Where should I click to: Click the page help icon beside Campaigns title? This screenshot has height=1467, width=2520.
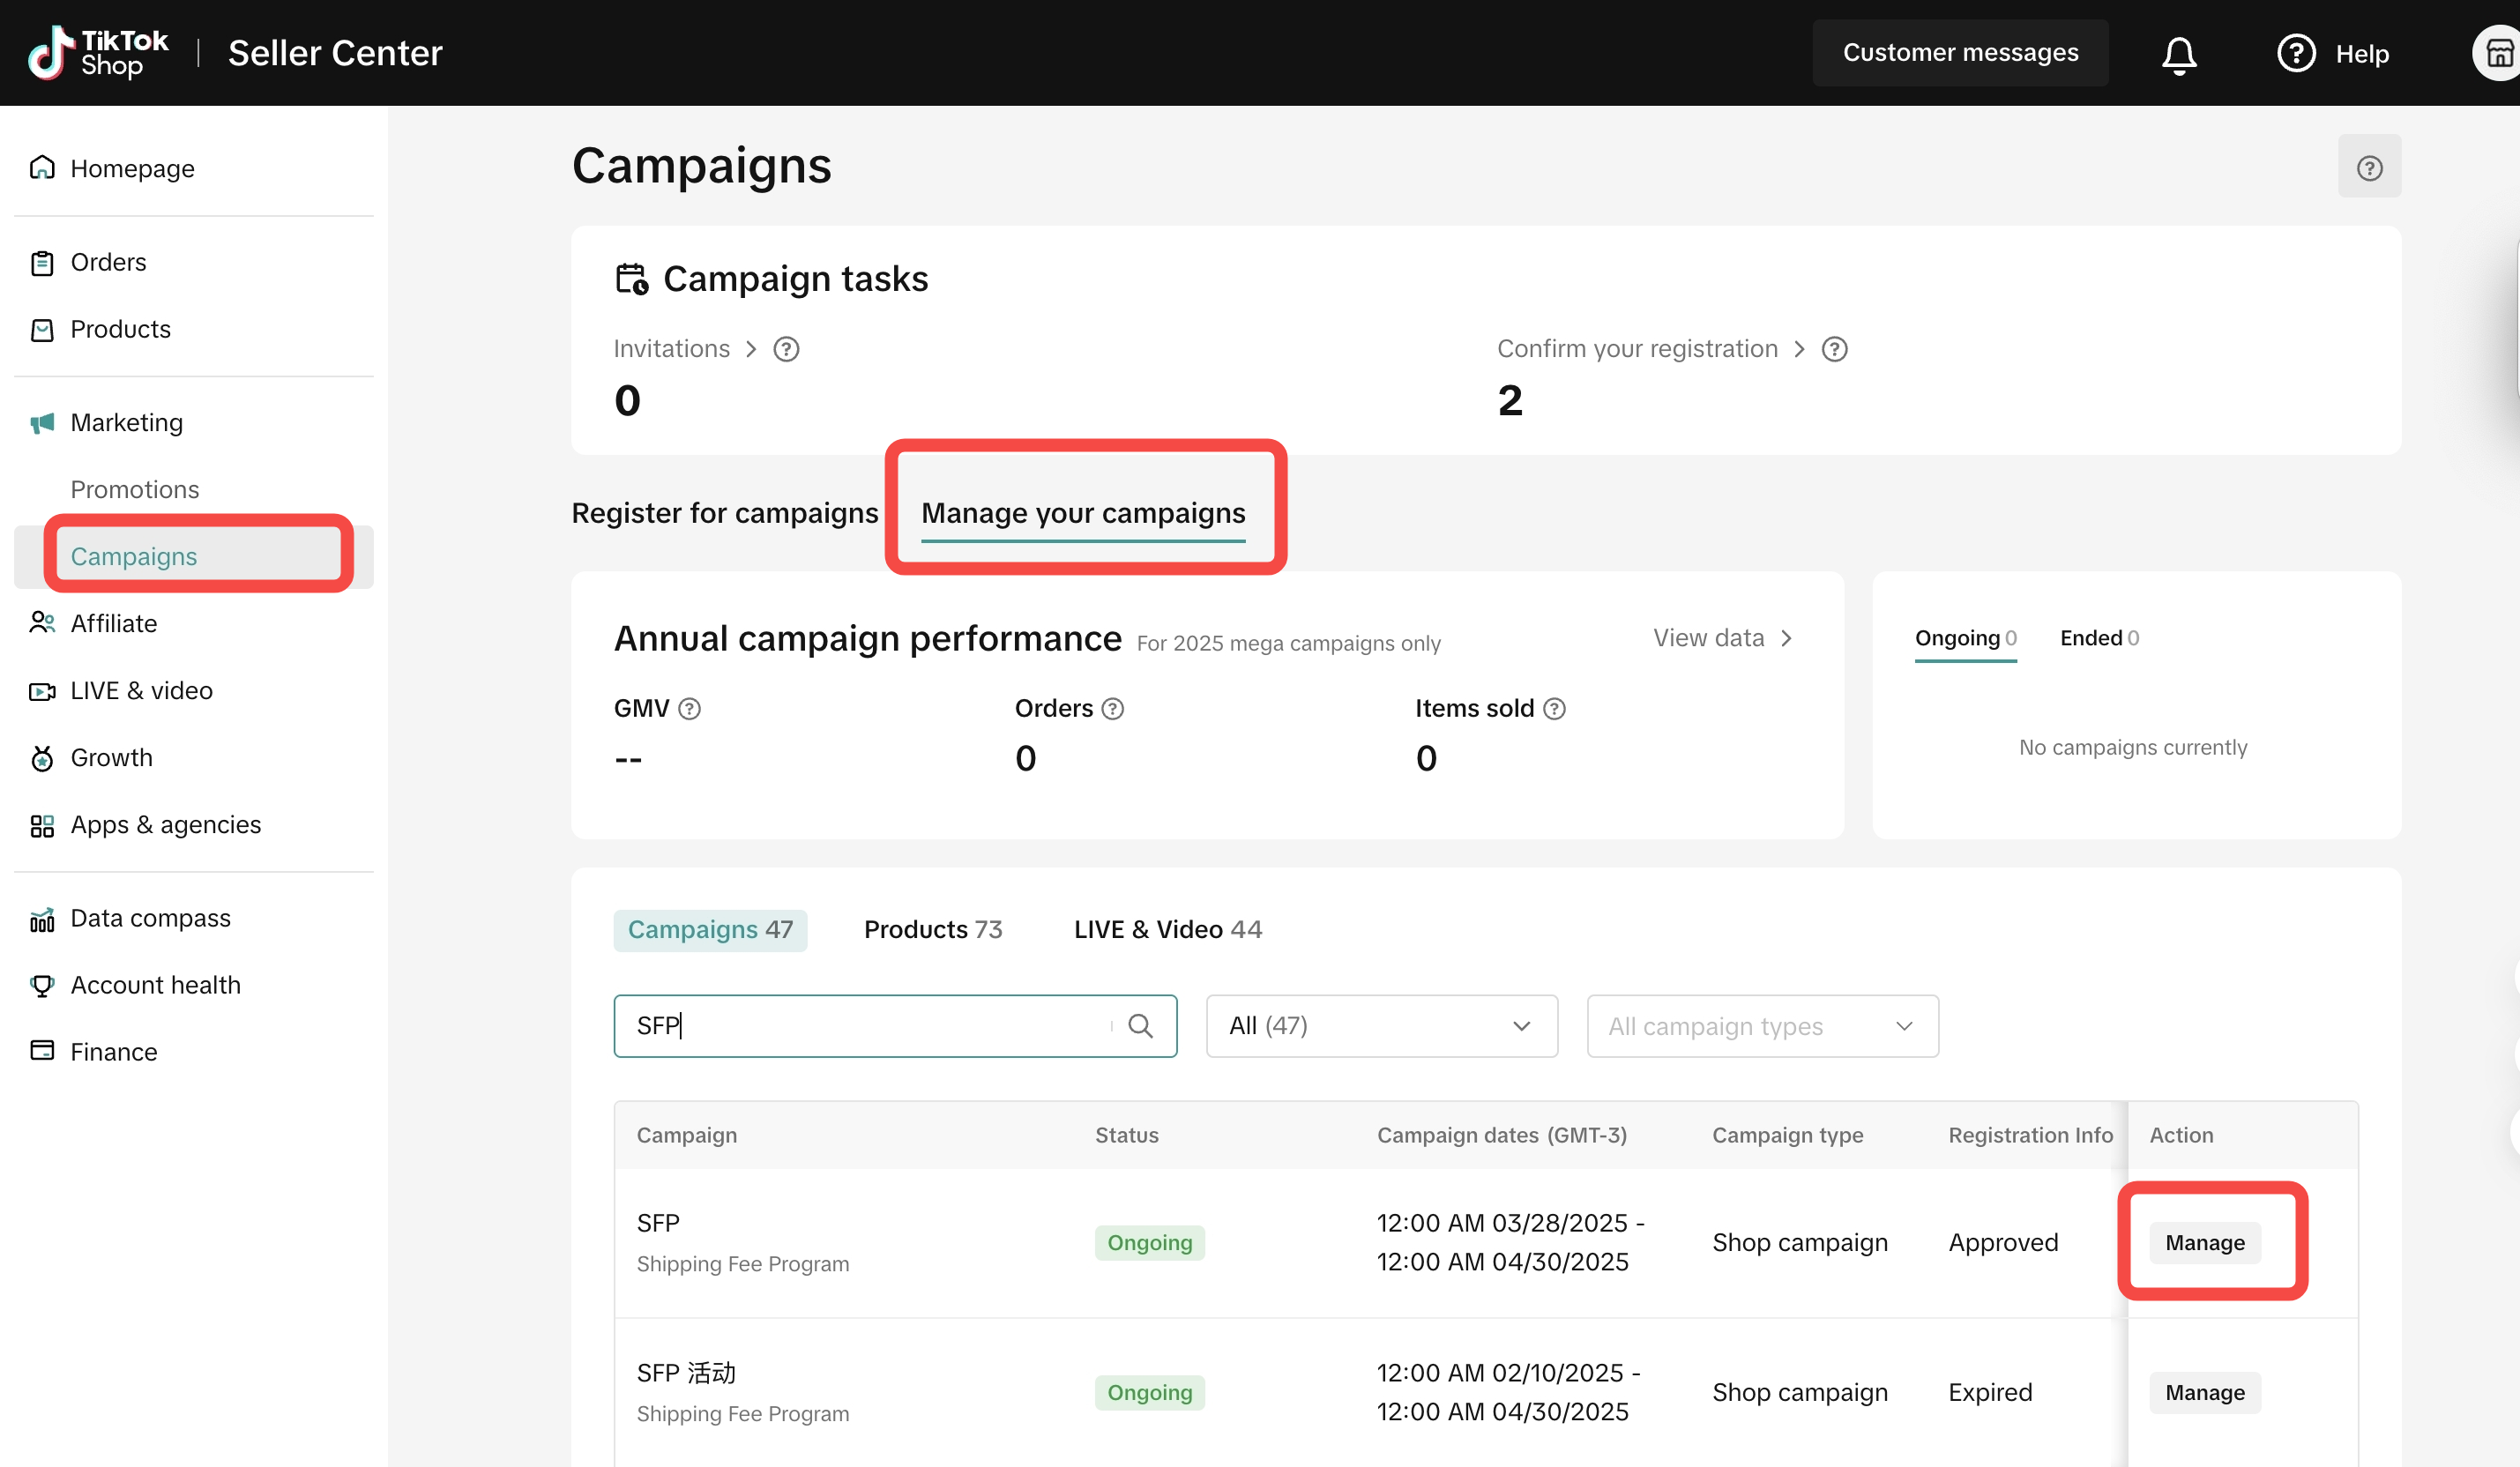click(x=2368, y=167)
